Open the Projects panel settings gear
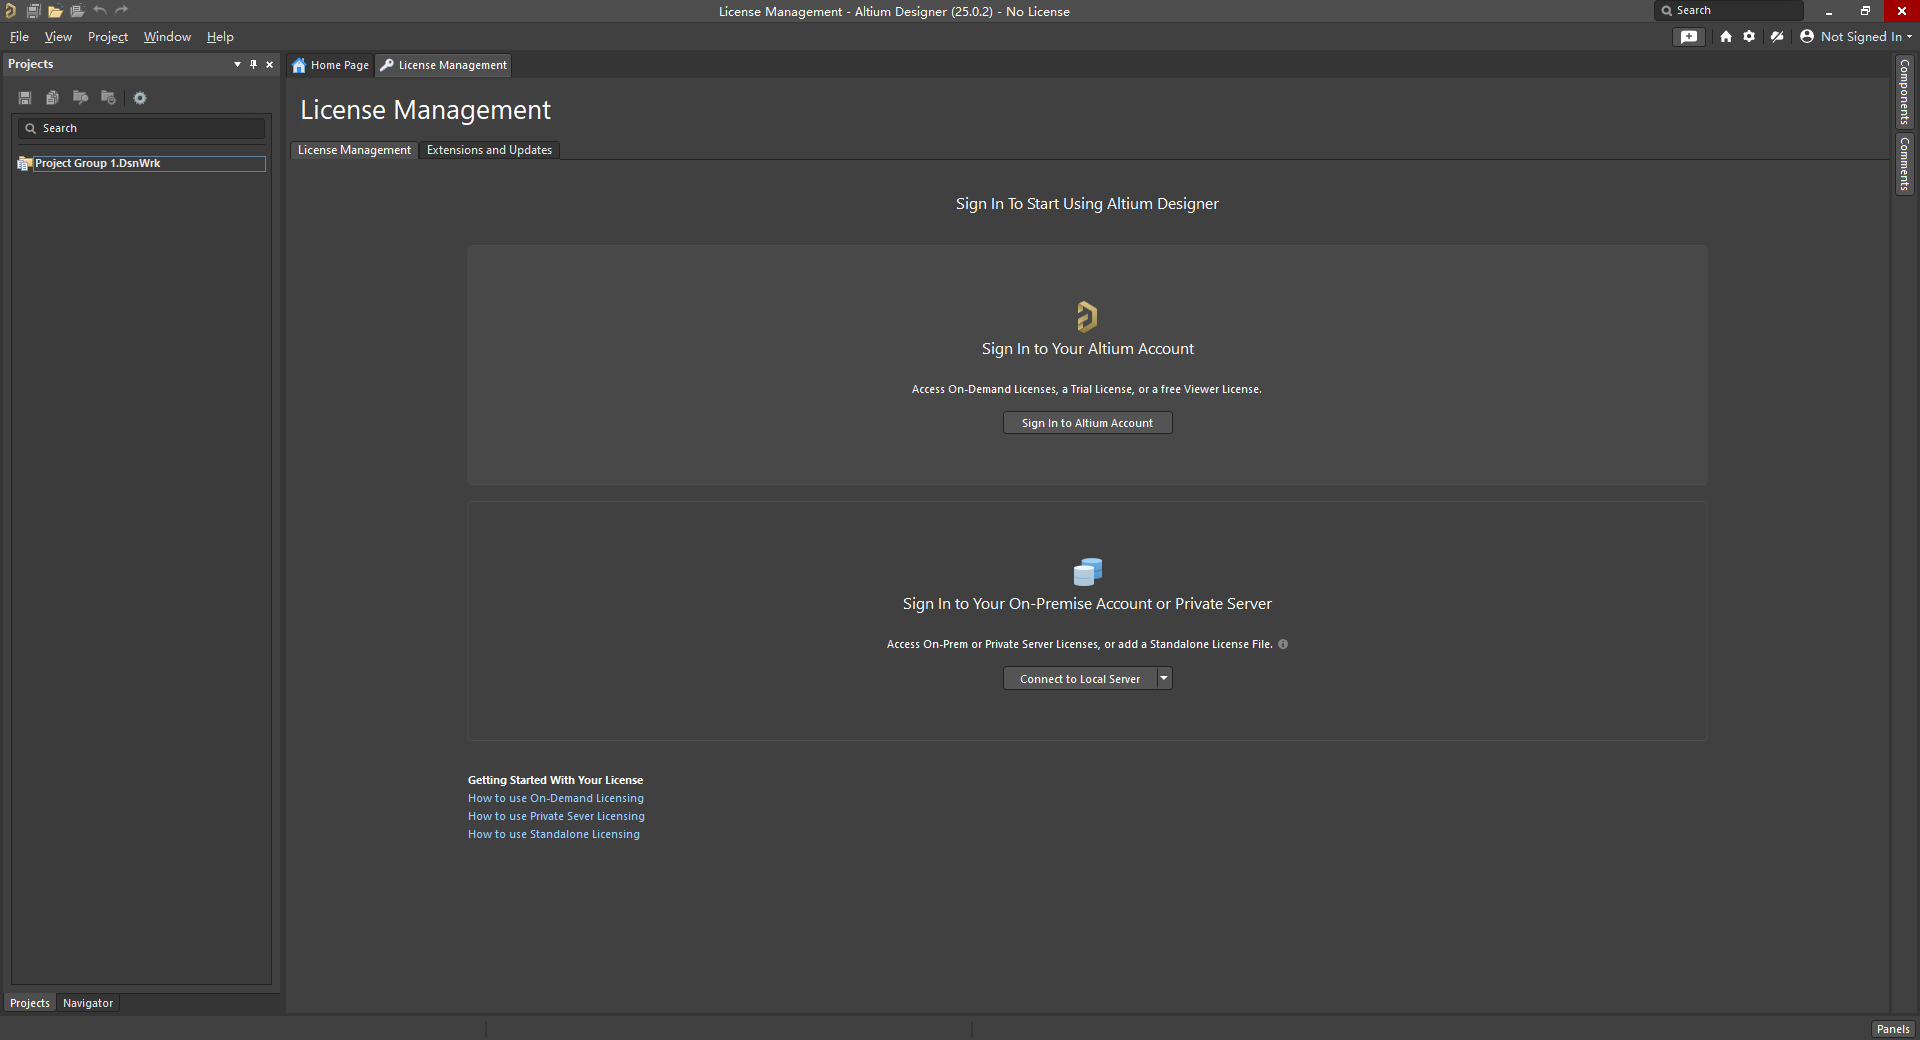 [x=140, y=98]
